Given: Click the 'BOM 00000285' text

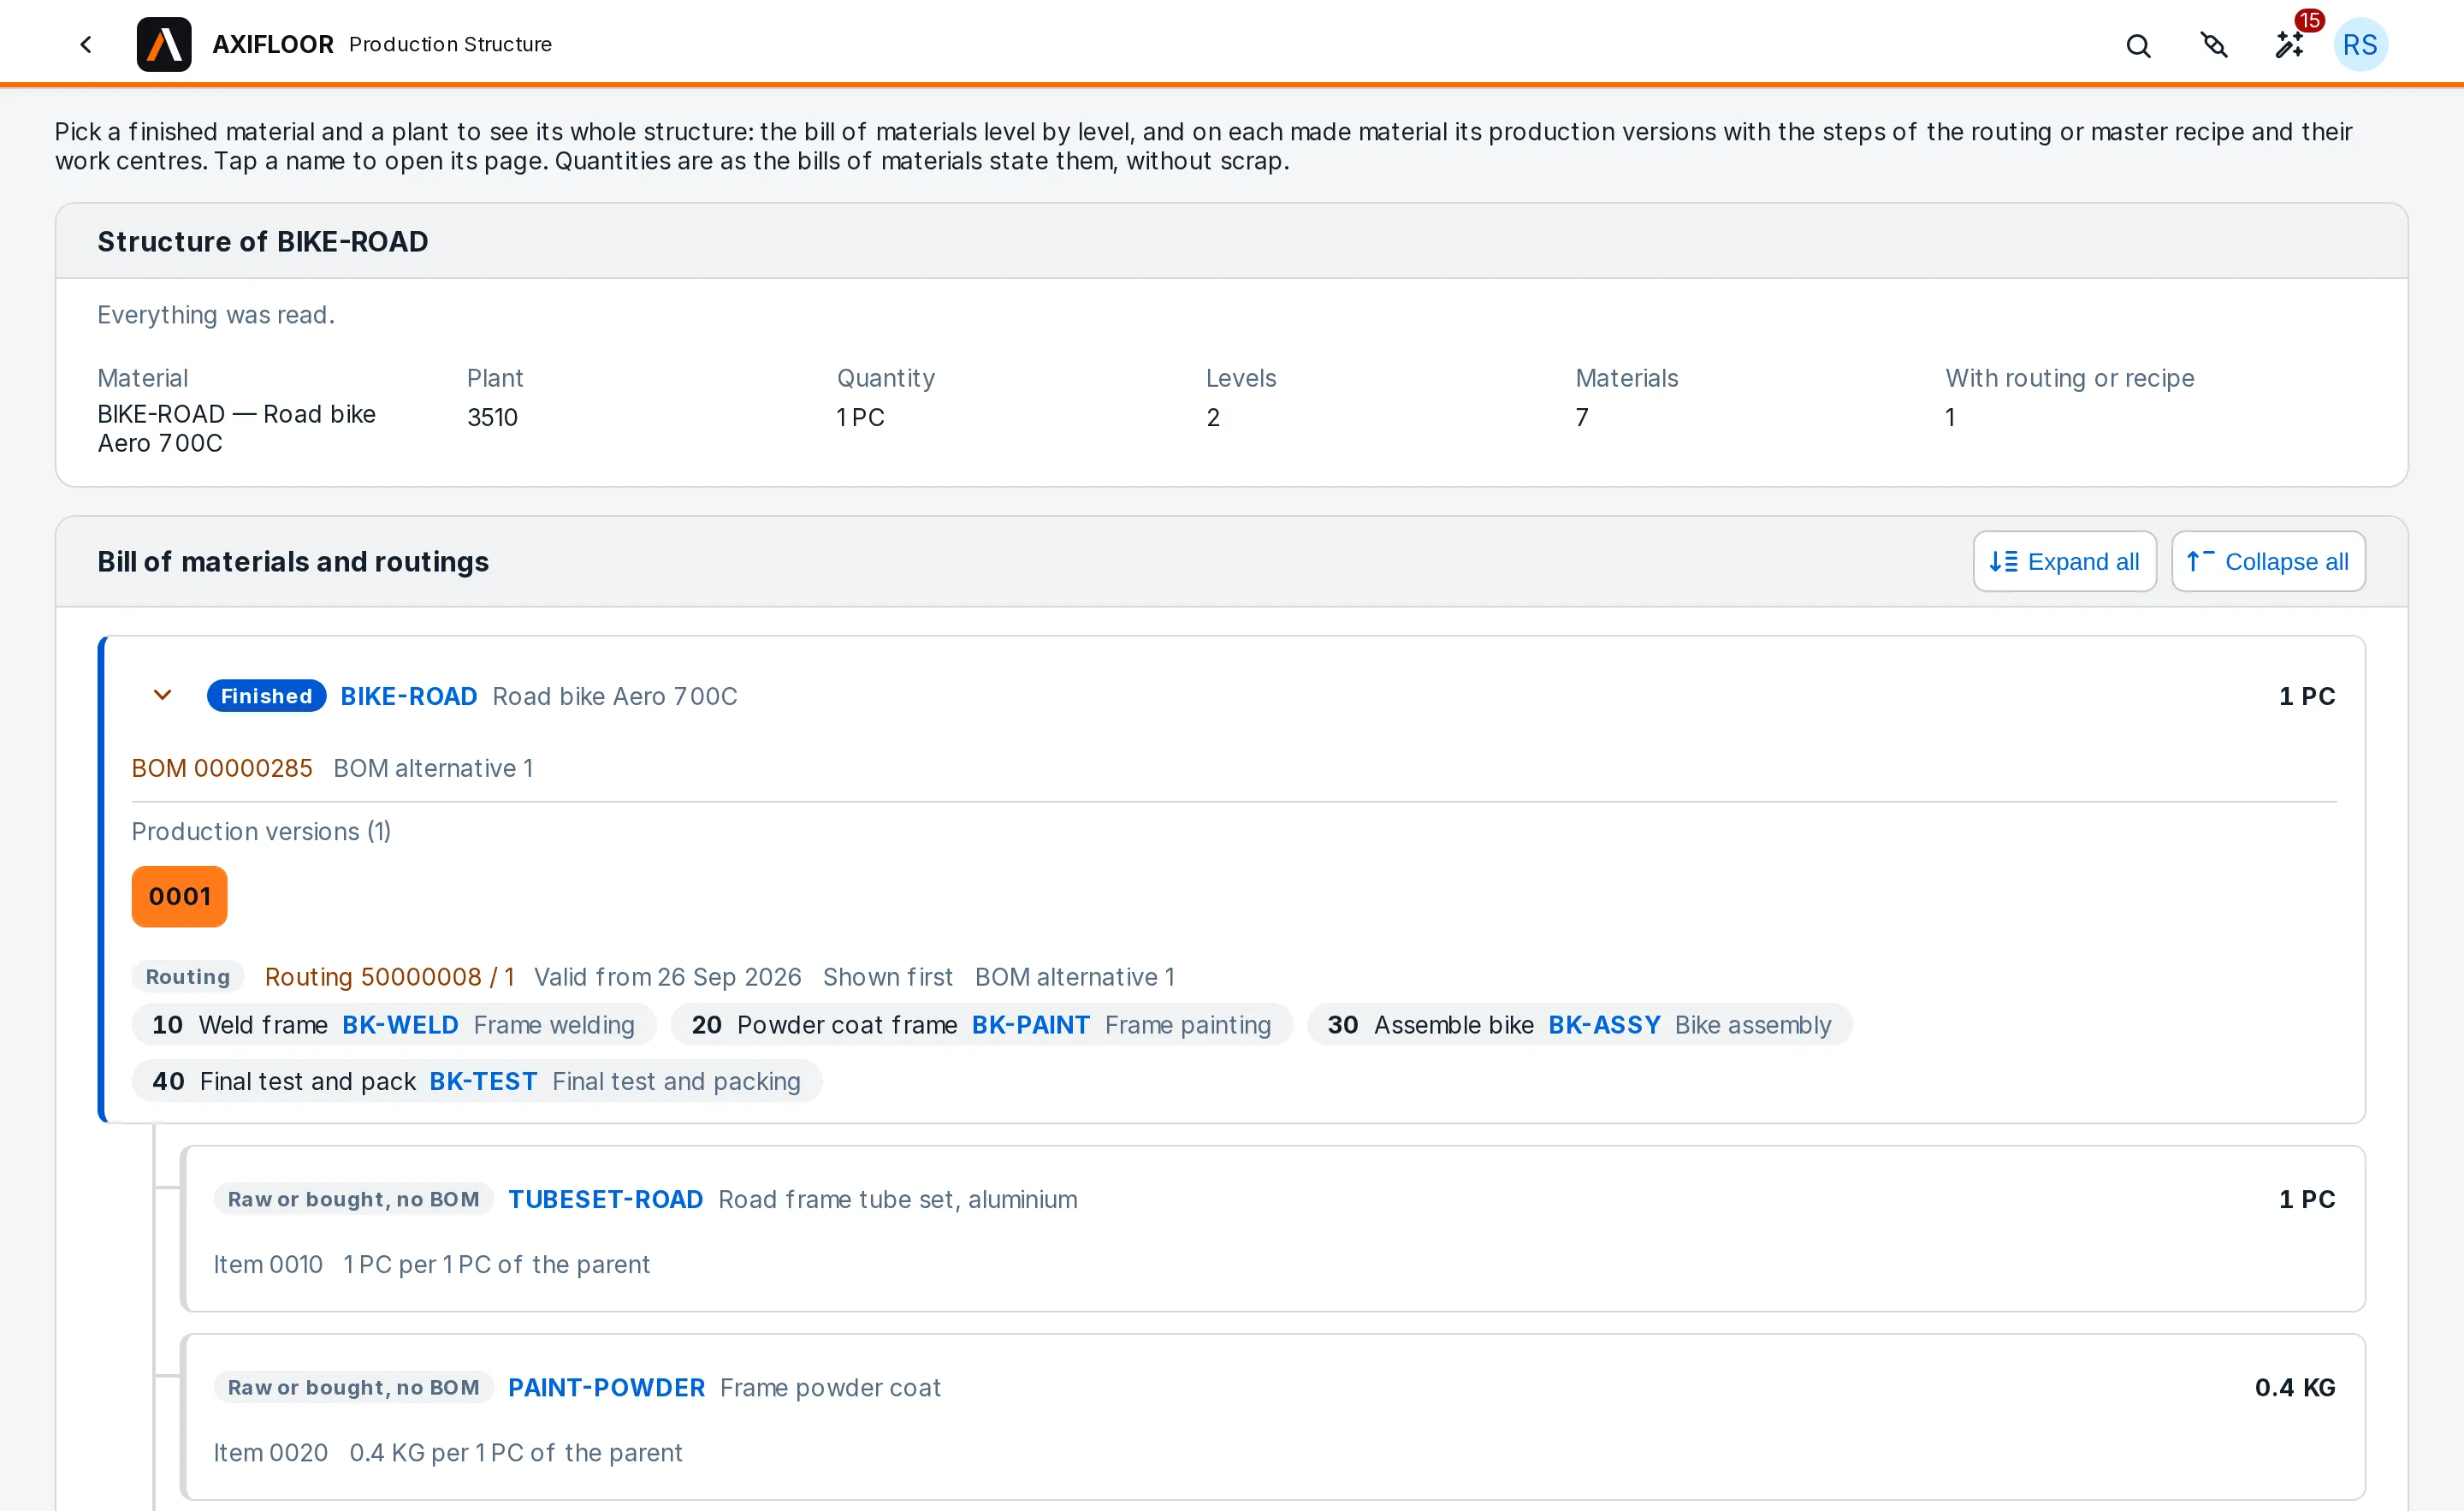Looking at the screenshot, I should pyautogui.click(x=222, y=769).
